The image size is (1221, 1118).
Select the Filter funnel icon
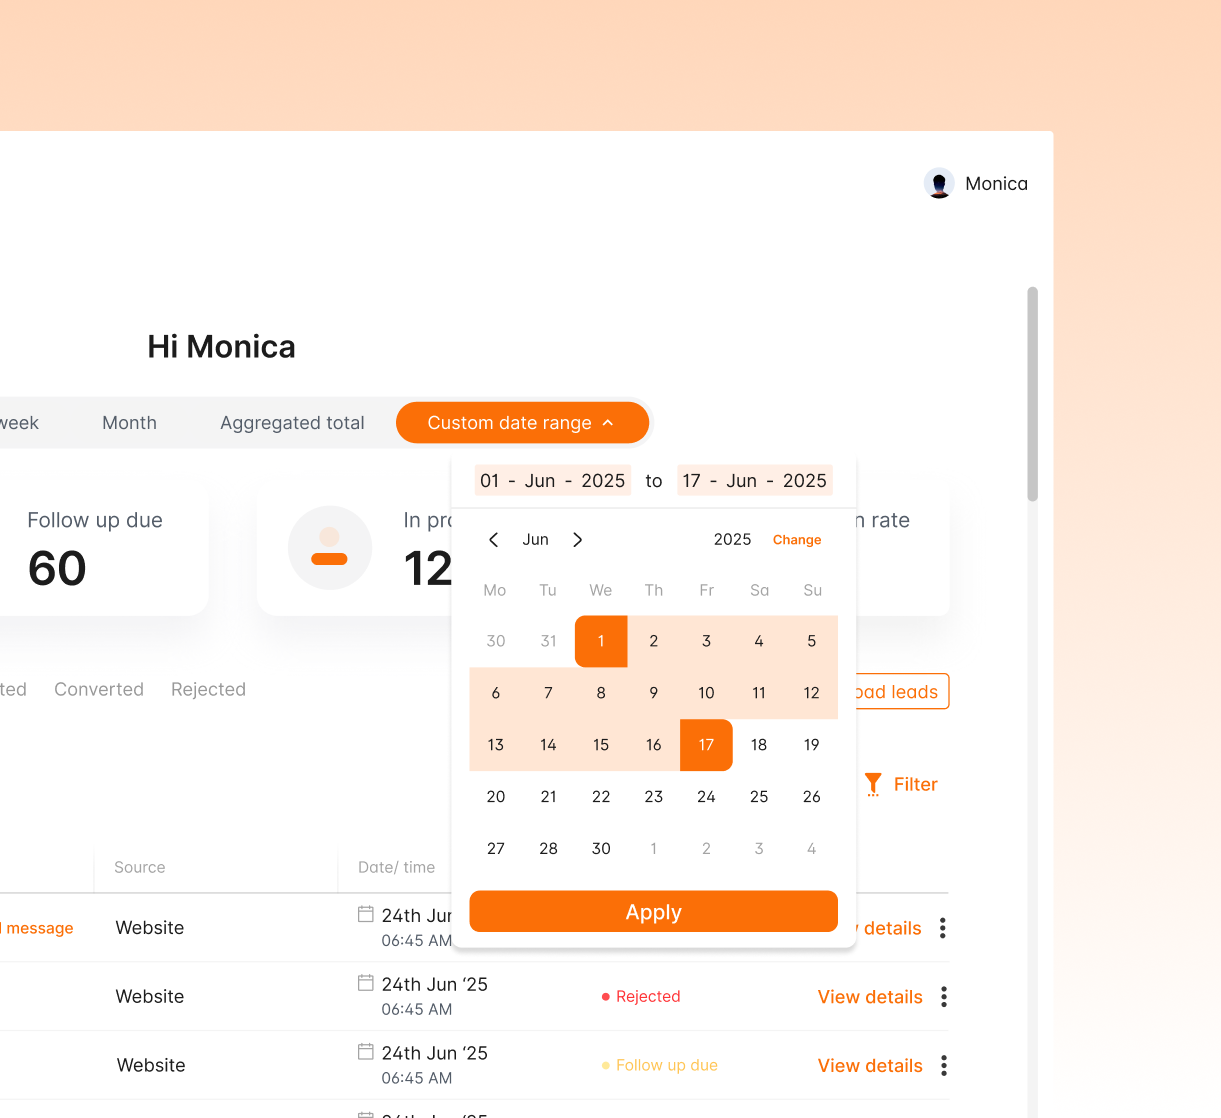873,784
